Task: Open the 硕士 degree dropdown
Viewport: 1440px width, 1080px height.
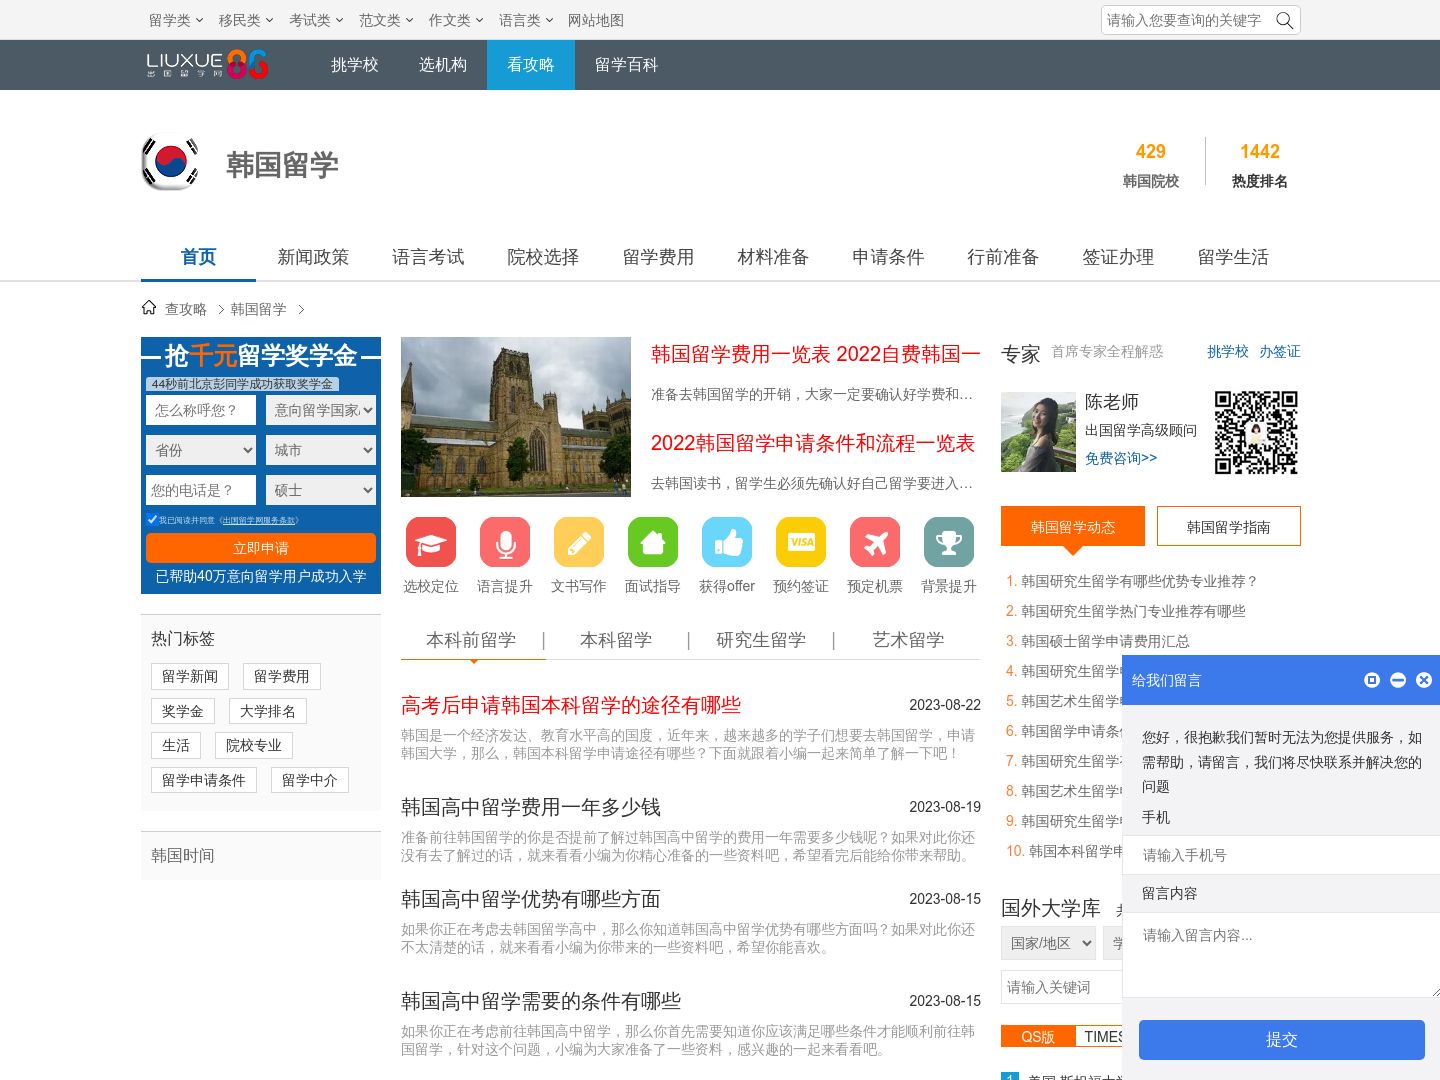Action: 321,490
